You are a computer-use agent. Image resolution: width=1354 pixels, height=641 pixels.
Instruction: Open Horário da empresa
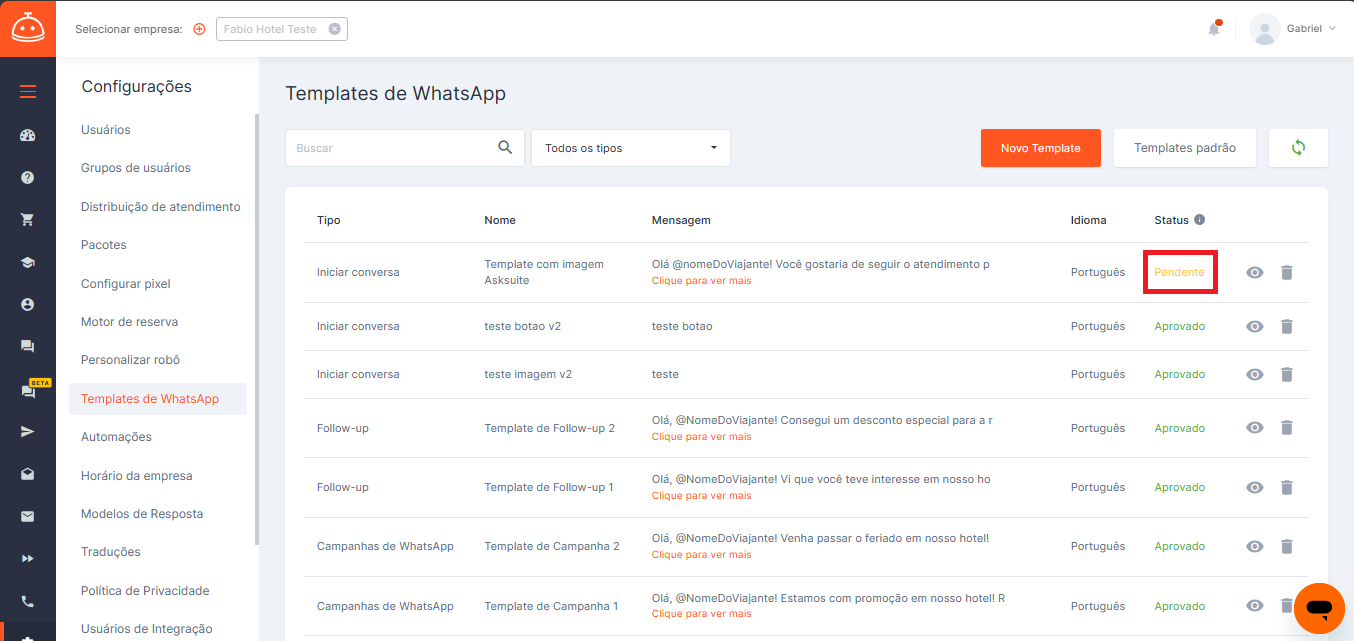pyautogui.click(x=137, y=476)
